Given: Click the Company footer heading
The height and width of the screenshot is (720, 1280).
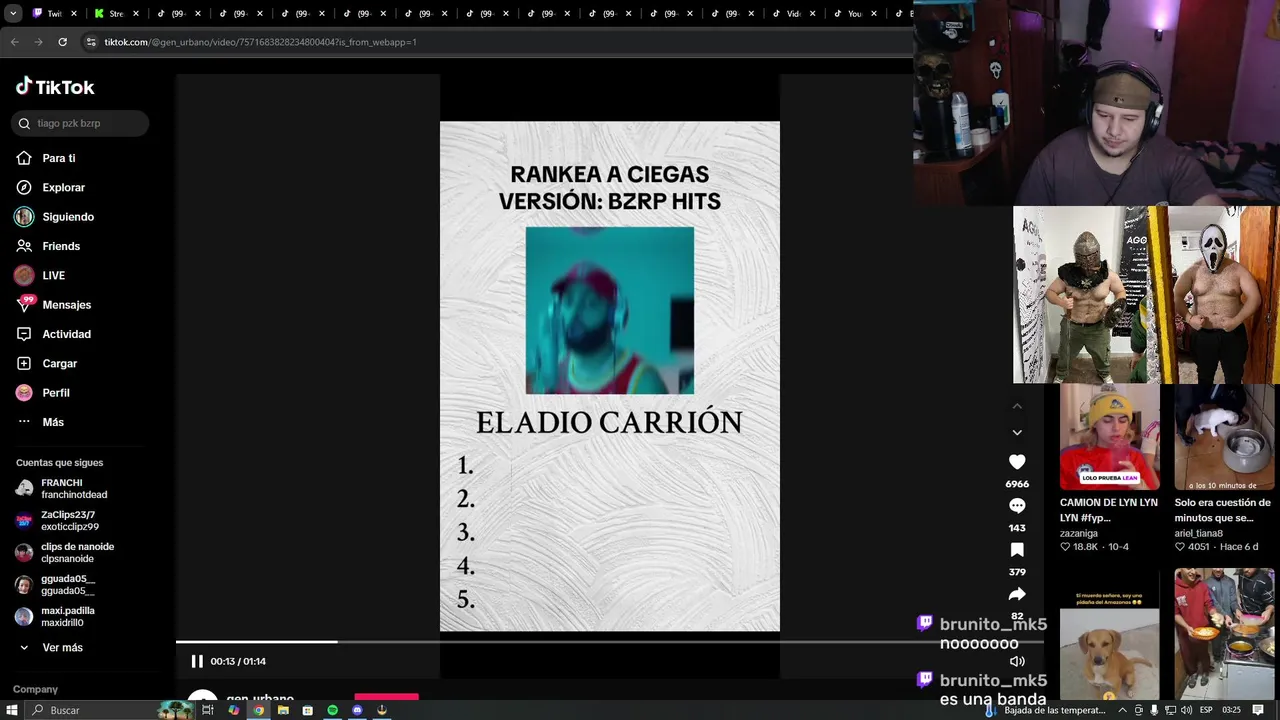Looking at the screenshot, I should pyautogui.click(x=35, y=689).
